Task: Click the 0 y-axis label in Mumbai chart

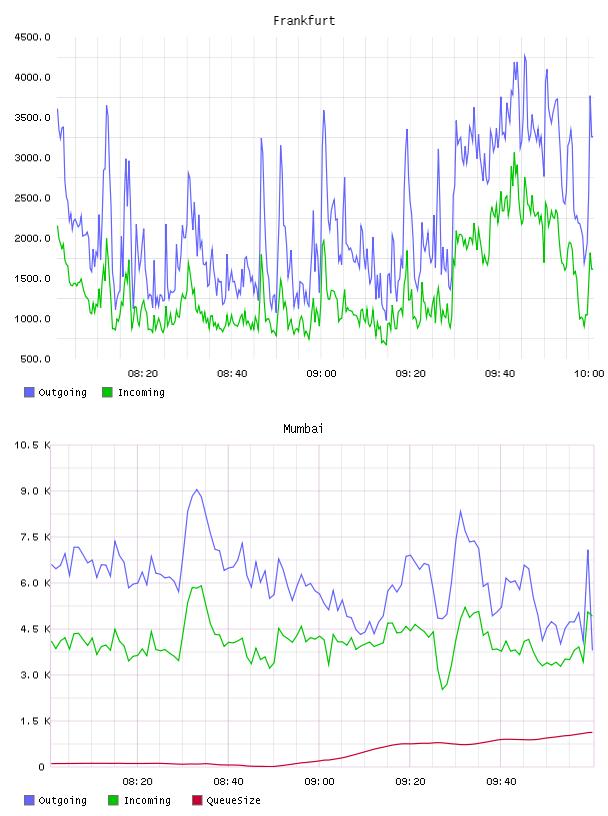Action: click(42, 767)
